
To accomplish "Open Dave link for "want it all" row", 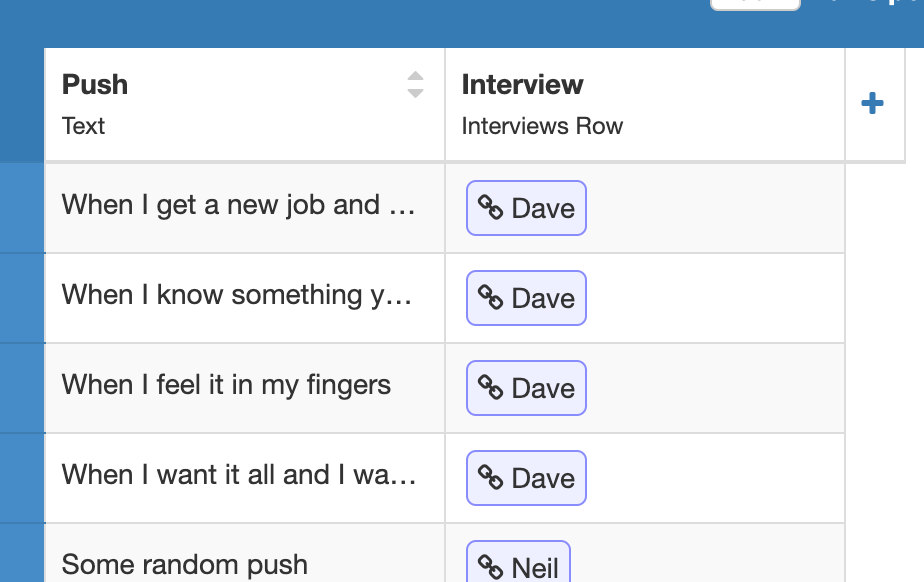I will pyautogui.click(x=543, y=478).
